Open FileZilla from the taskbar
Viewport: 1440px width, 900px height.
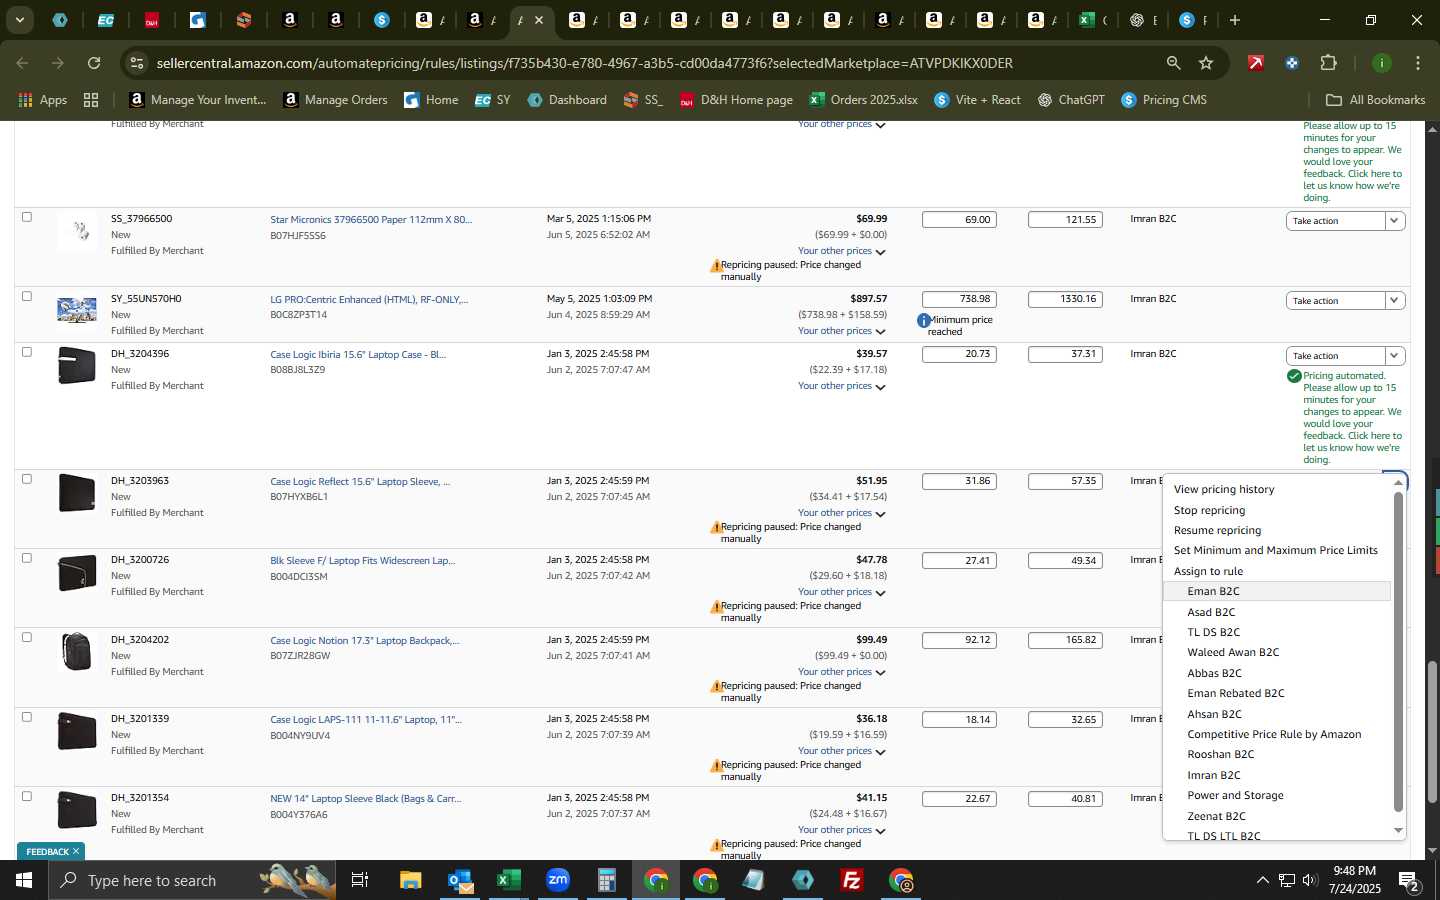[x=852, y=880]
